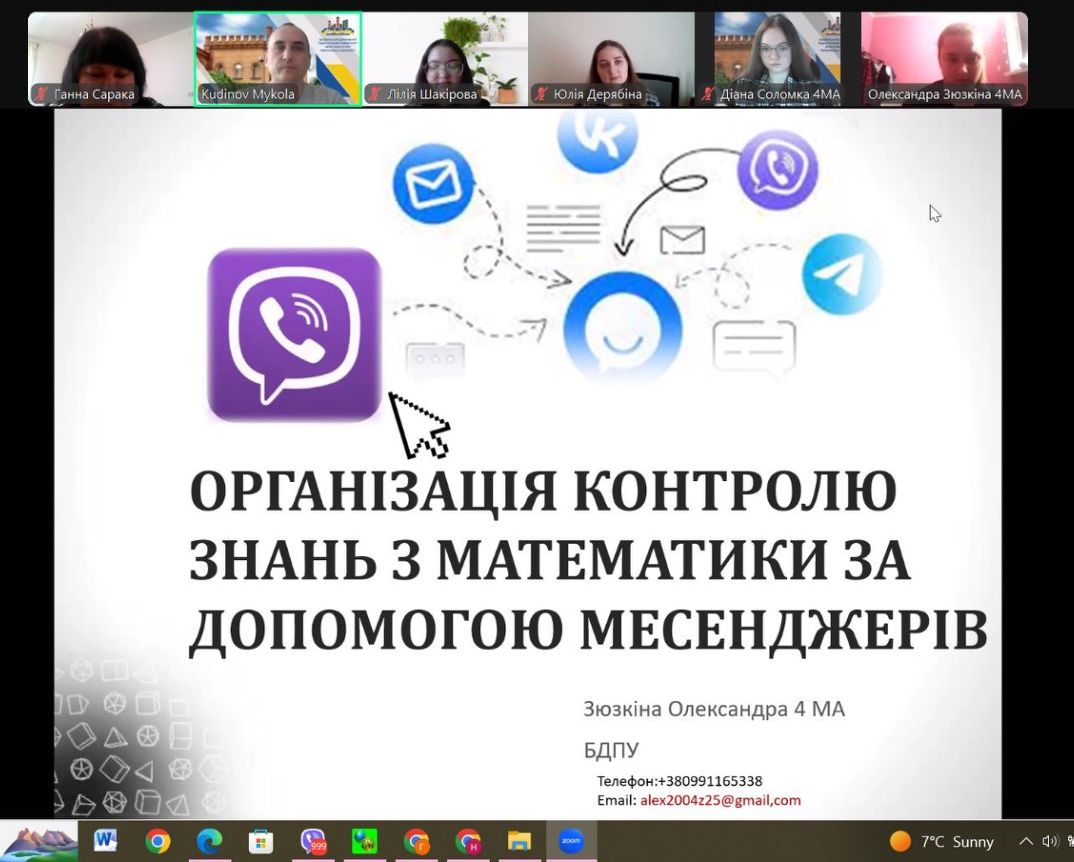Click 'ЗНАНЬ З МАТЕМАТИКИ ЗА' title line
The image size is (1074, 862).
549,560
